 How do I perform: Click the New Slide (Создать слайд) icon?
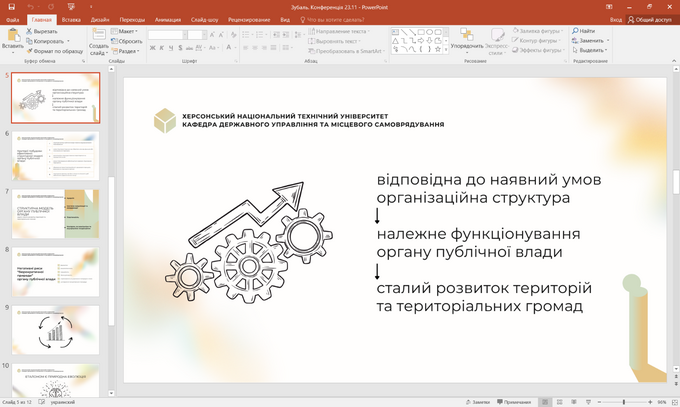point(98,35)
